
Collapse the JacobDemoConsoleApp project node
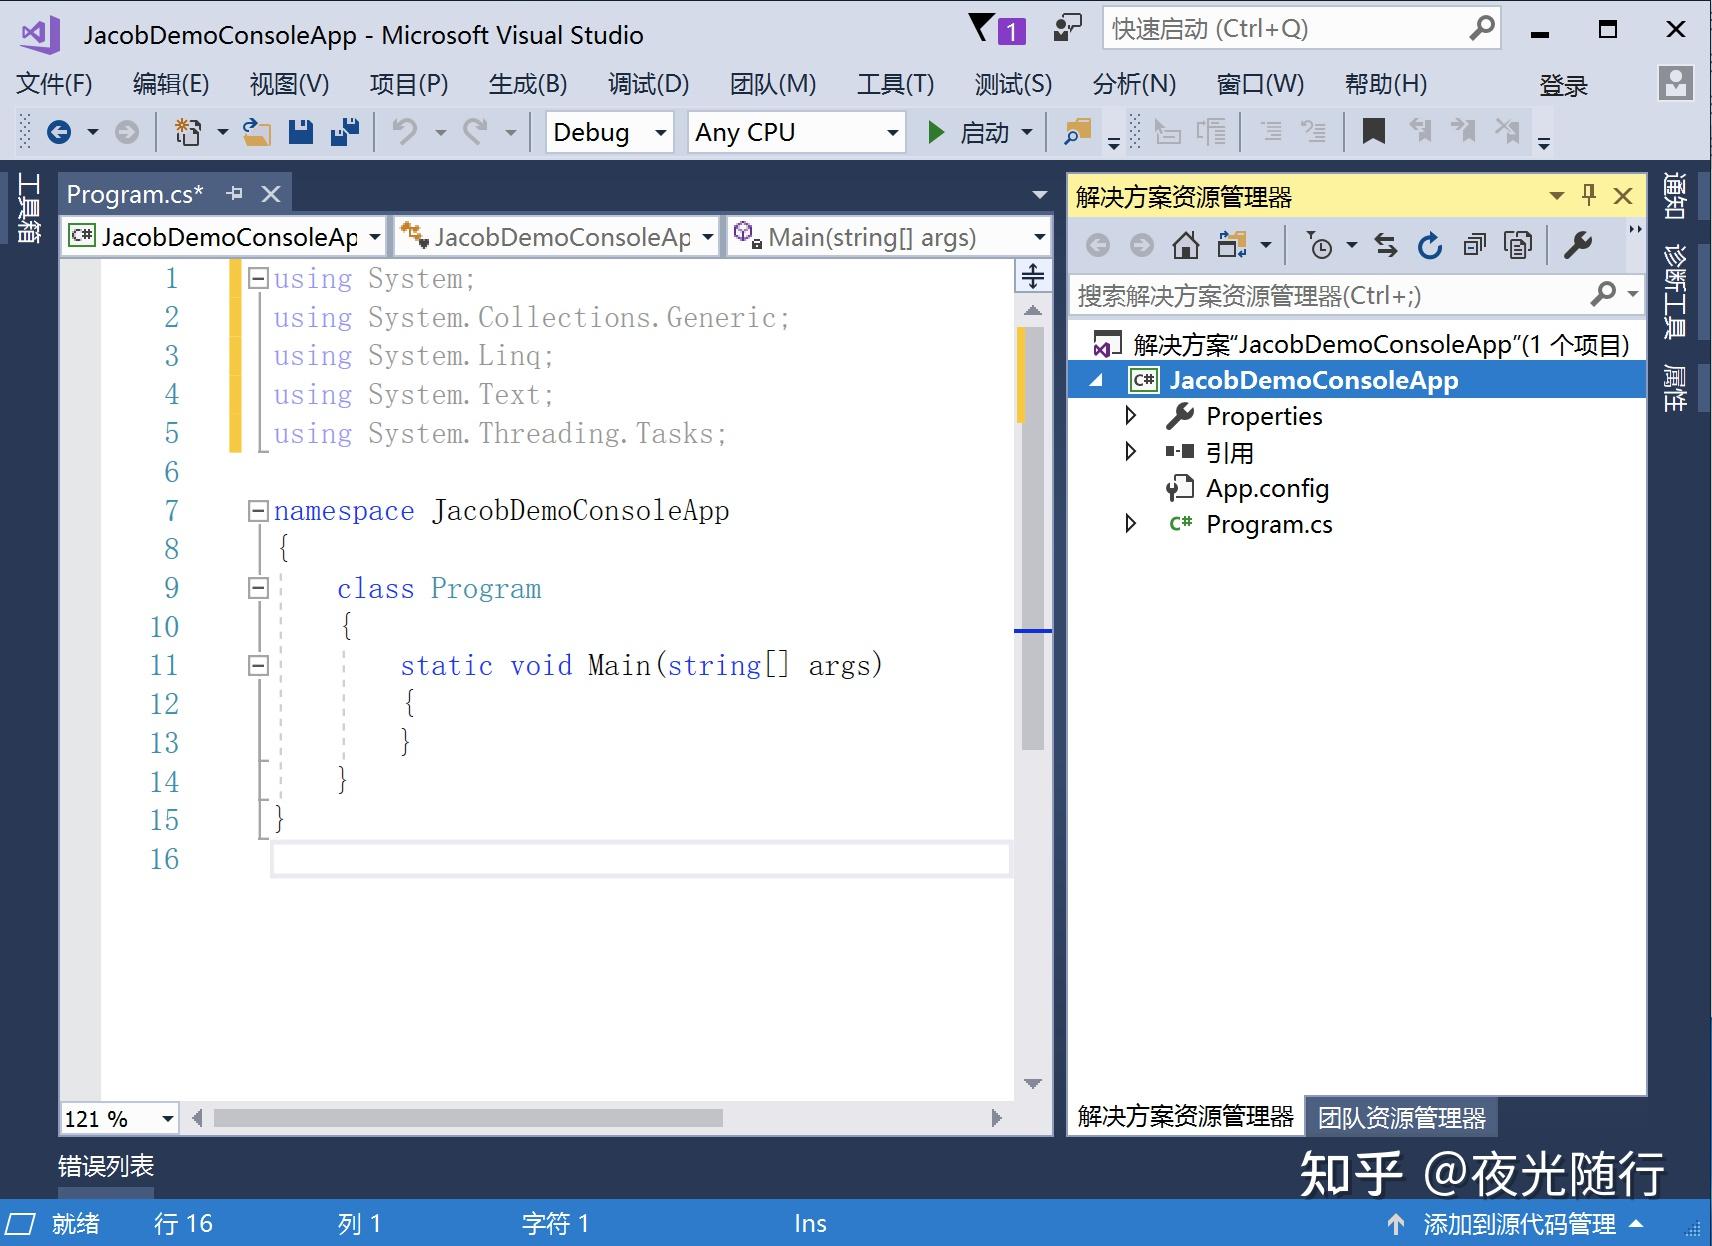coord(1097,380)
